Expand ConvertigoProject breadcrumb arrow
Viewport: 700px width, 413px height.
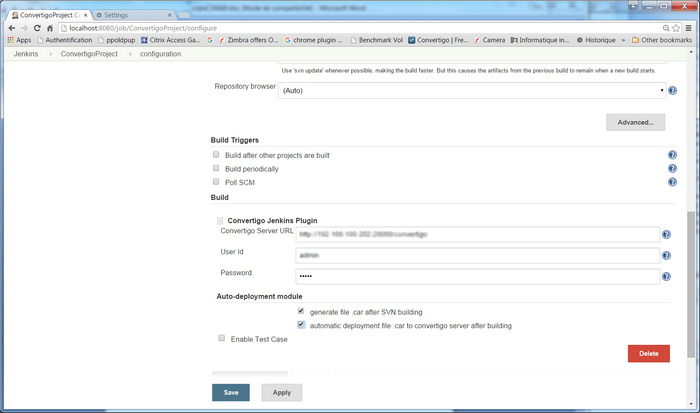click(130, 54)
